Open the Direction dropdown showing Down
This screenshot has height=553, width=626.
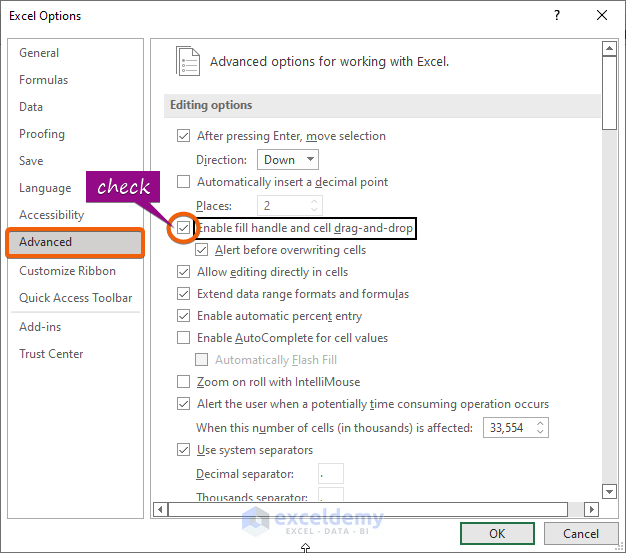(288, 160)
